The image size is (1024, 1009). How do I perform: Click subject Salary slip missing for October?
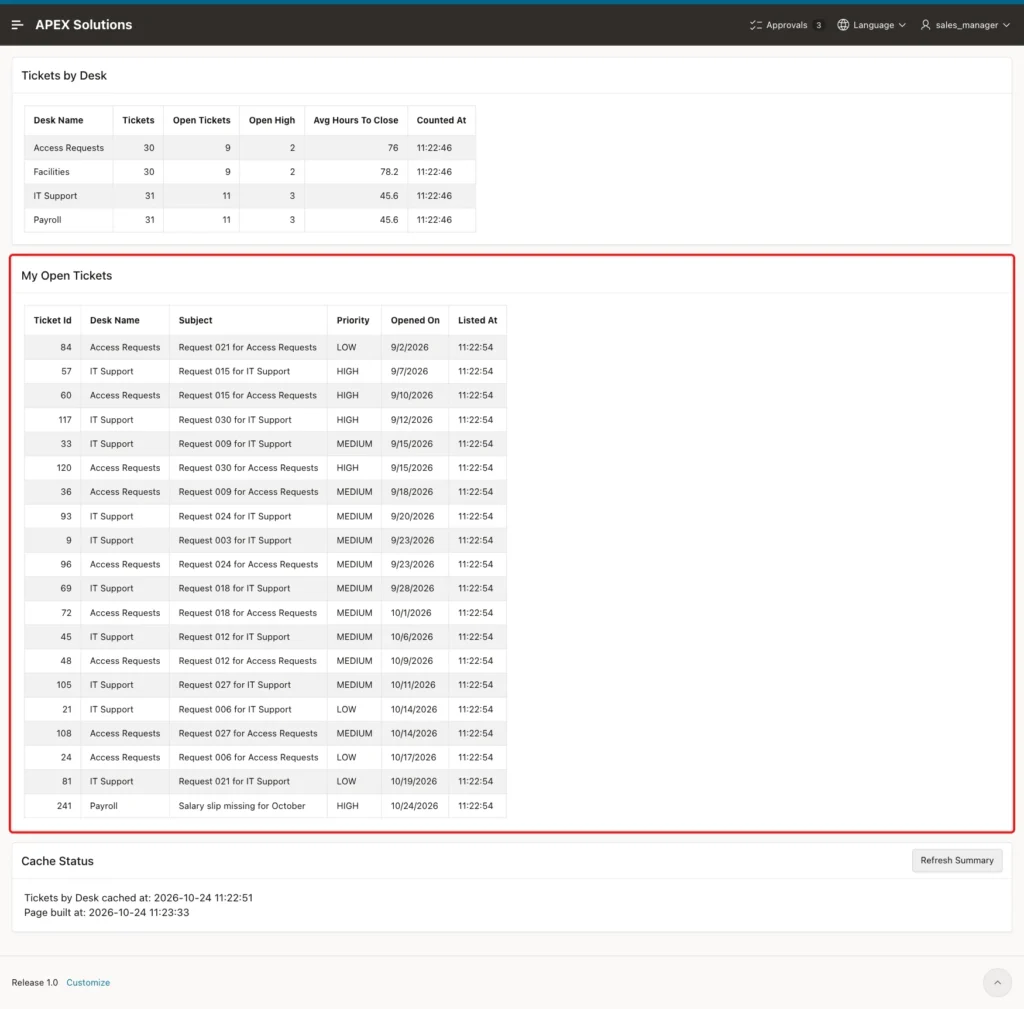click(242, 806)
